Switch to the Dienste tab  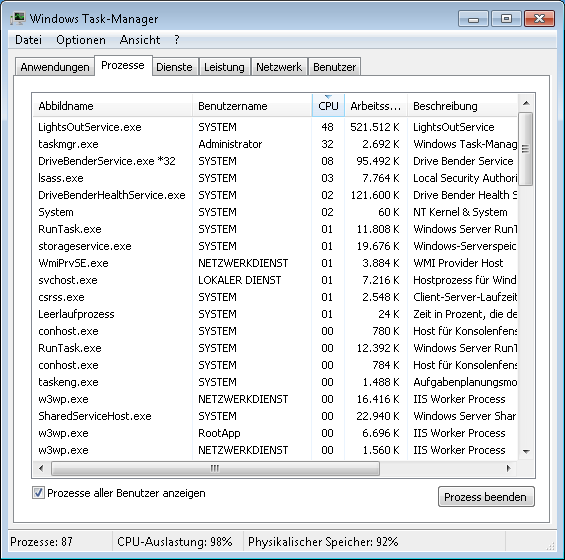174,67
